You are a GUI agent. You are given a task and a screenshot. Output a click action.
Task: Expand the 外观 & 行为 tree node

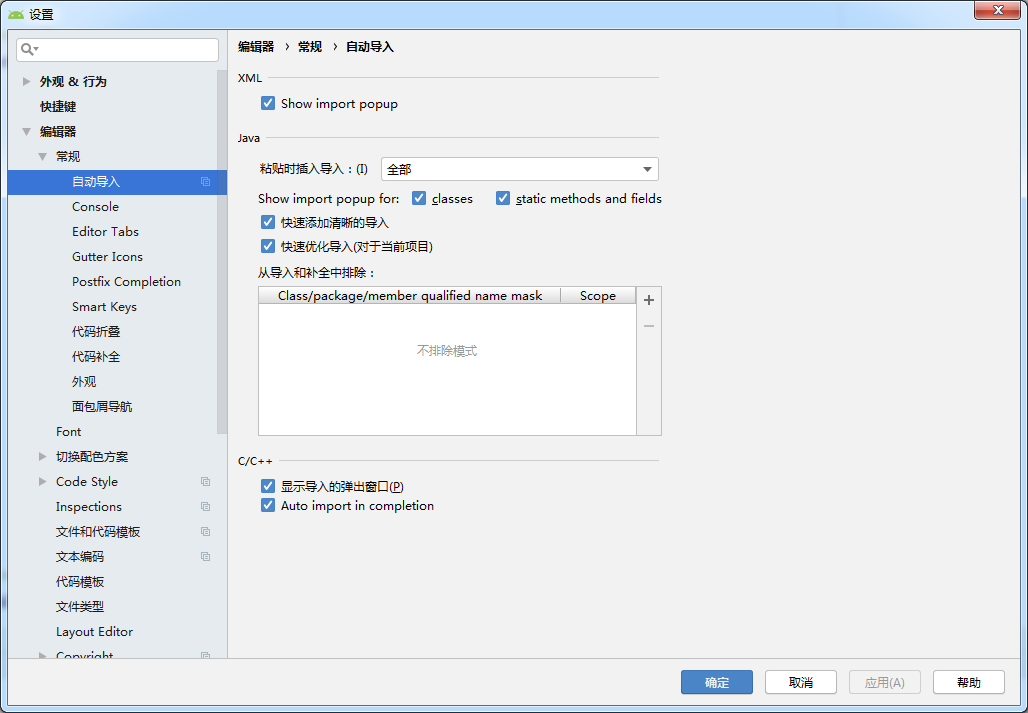27,81
